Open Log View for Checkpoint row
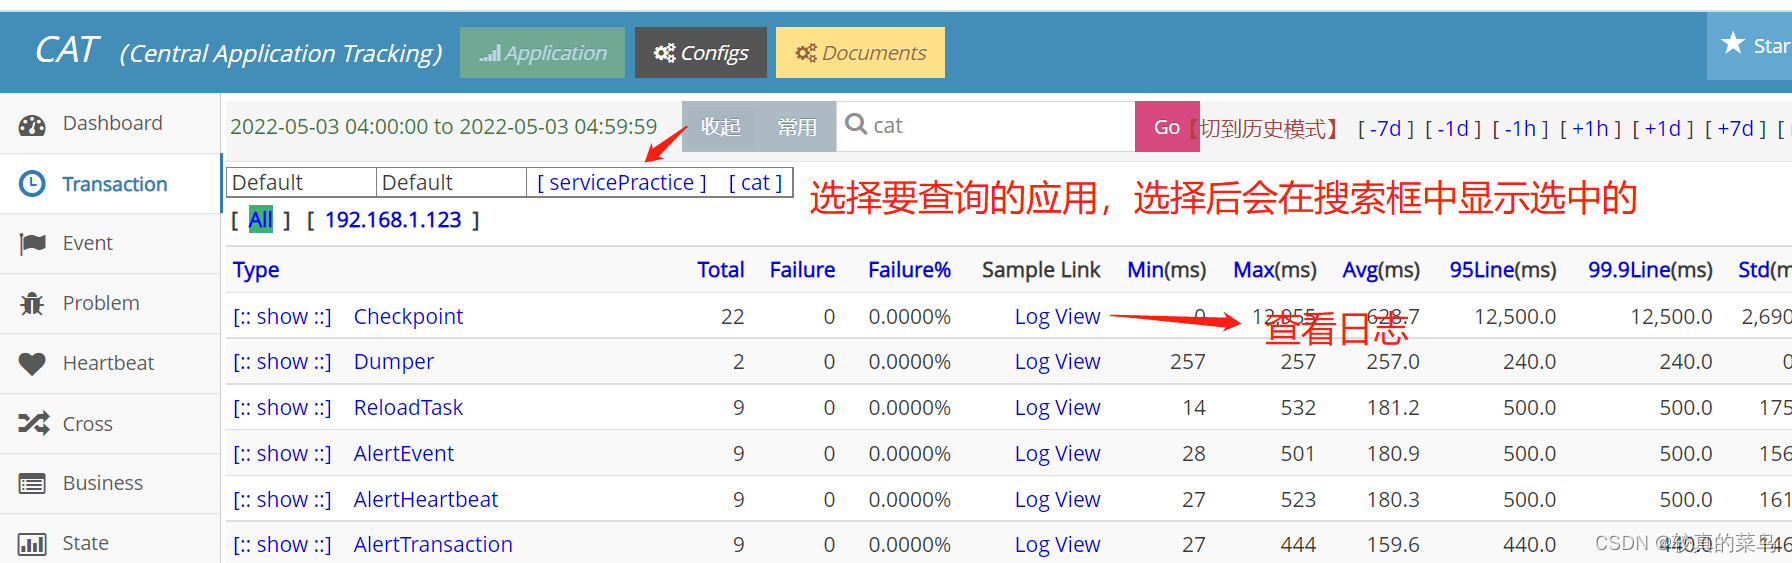The width and height of the screenshot is (1792, 563). coord(1057,317)
